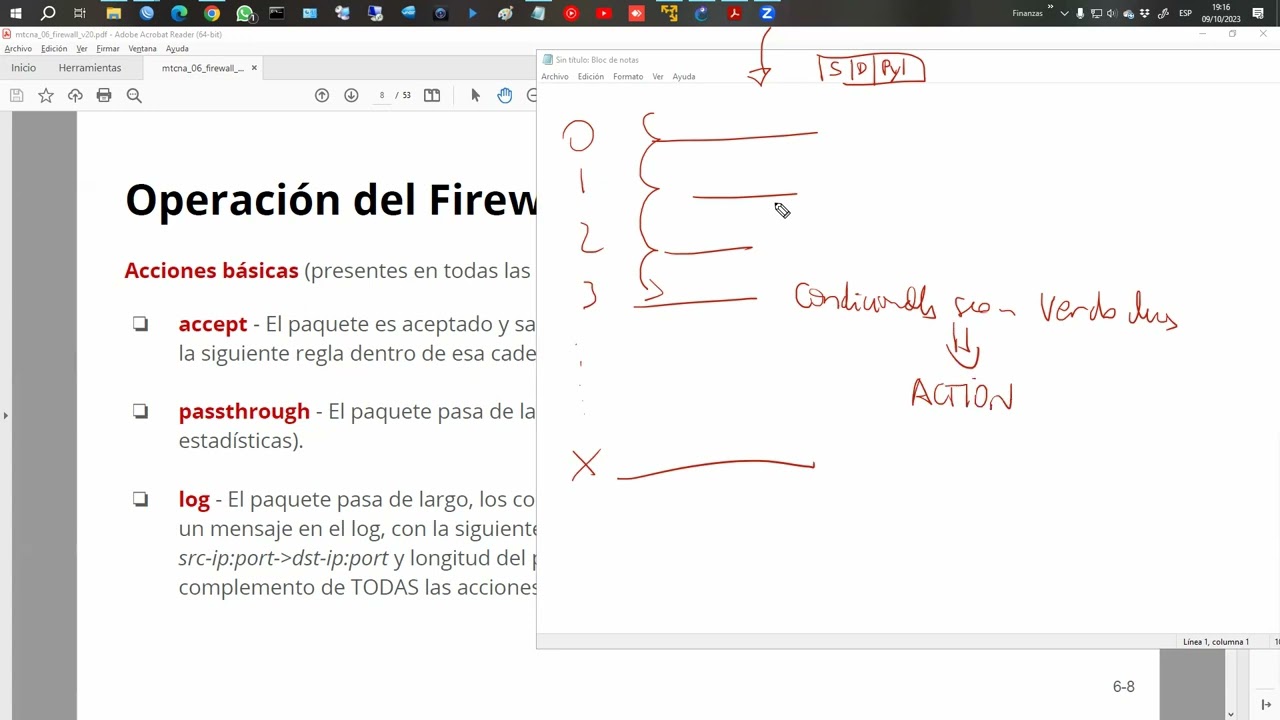1280x720 pixels.
Task: Open Ver menu in Acrobat Reader
Action: [82, 48]
